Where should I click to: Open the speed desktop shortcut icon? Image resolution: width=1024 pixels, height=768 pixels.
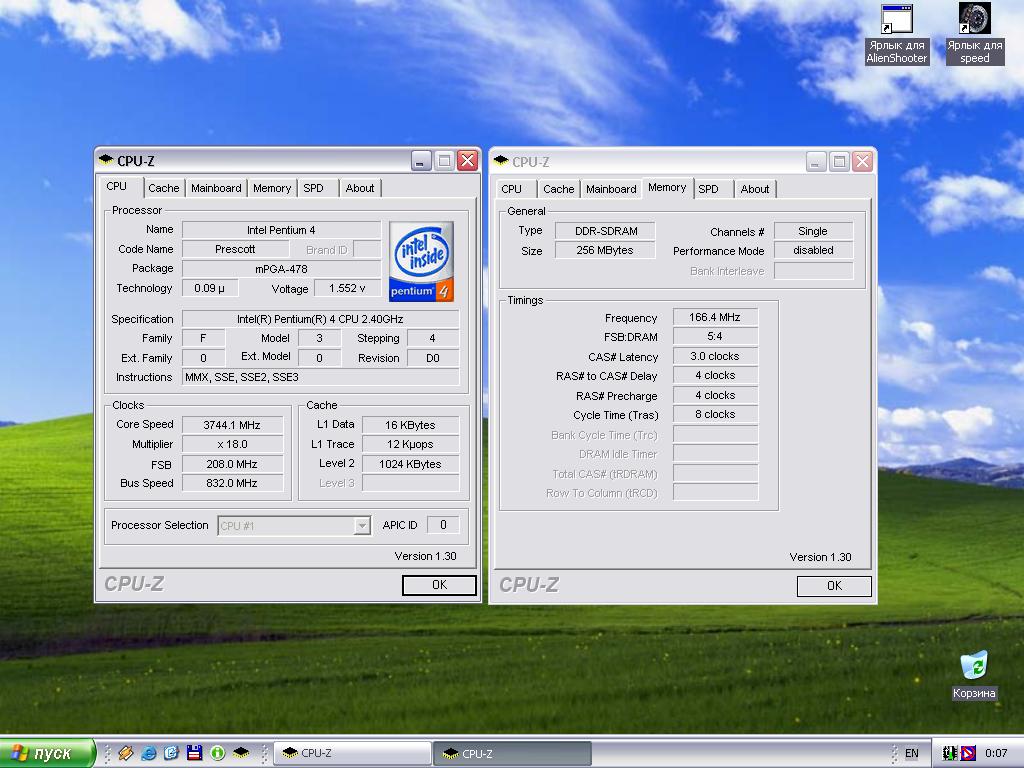(974, 18)
